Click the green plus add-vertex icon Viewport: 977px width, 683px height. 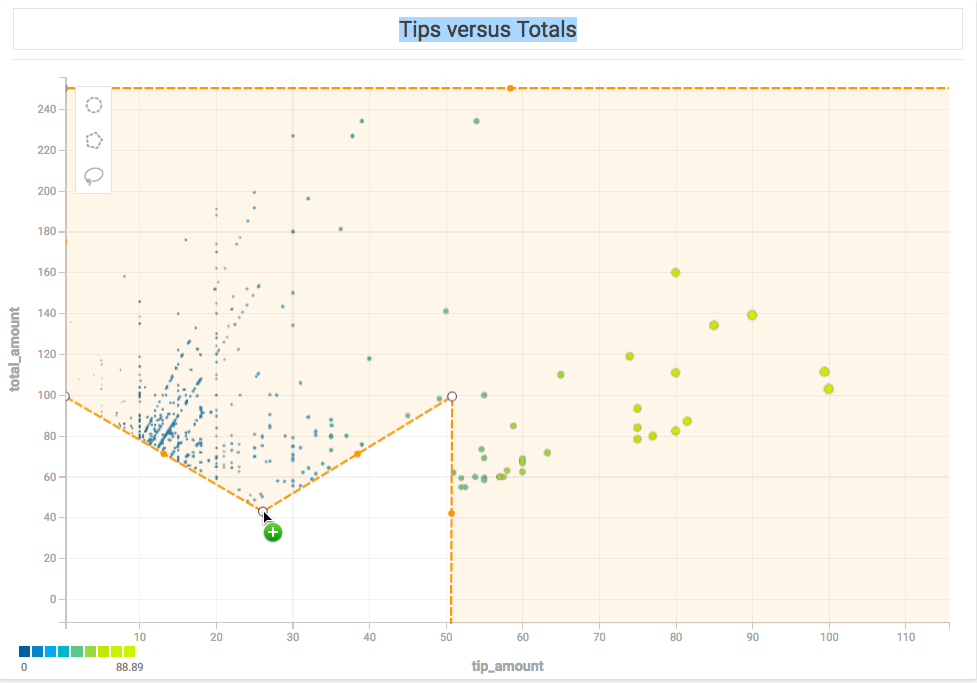click(273, 532)
